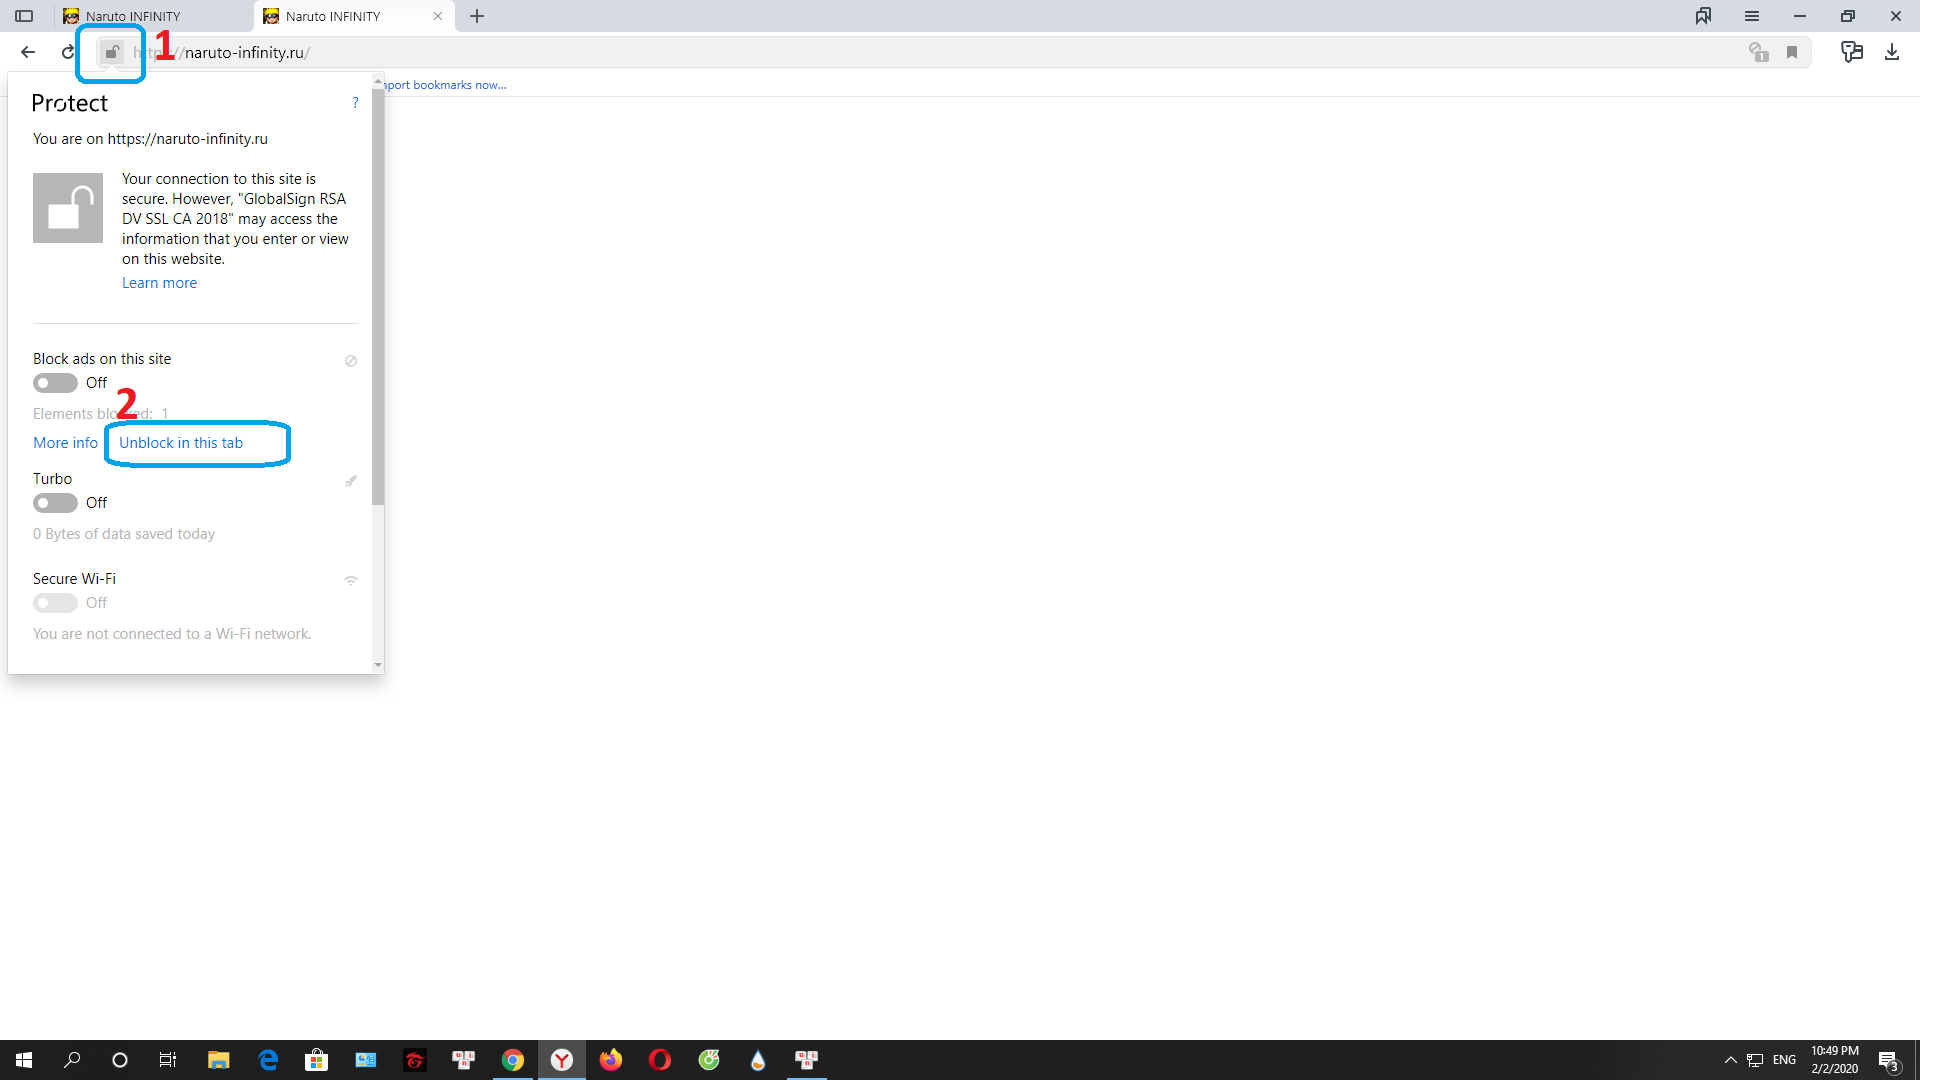Launch Opera from taskbar
Image resolution: width=1940 pixels, height=1080 pixels.
[x=660, y=1060]
